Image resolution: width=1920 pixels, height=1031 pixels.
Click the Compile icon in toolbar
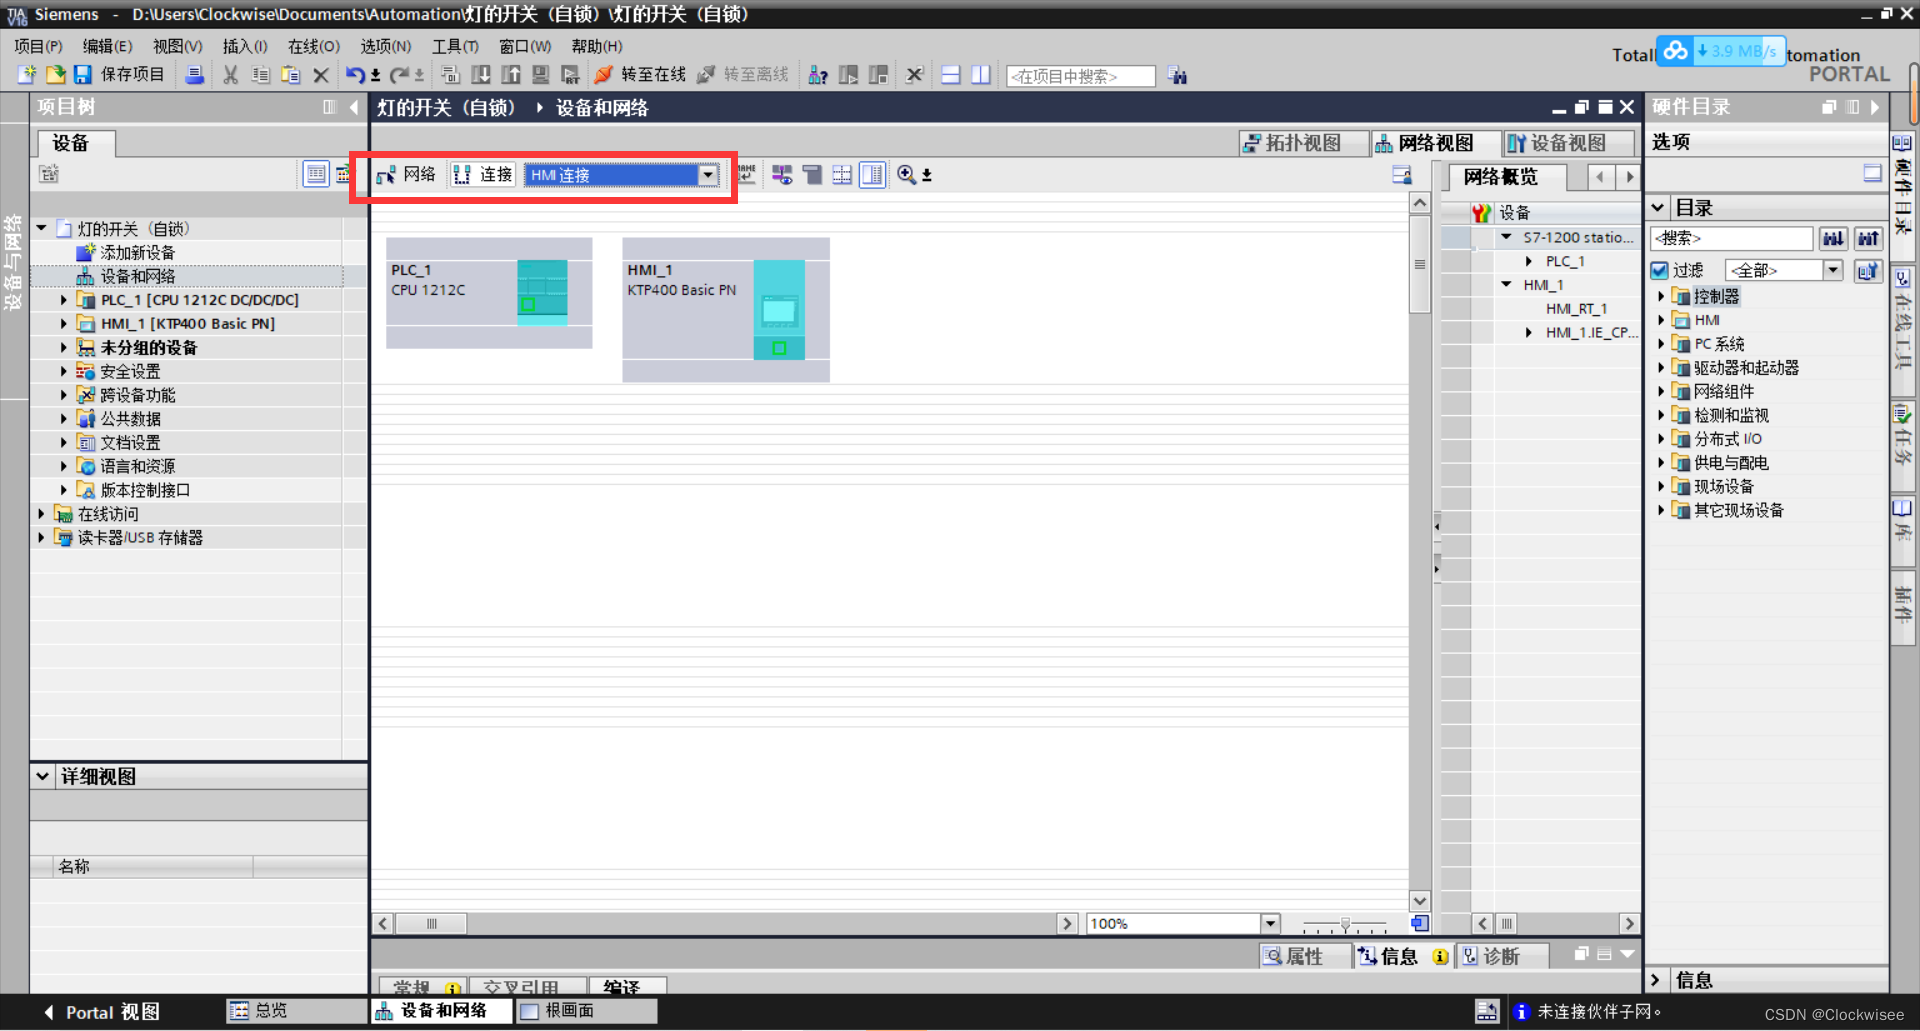tap(451, 75)
